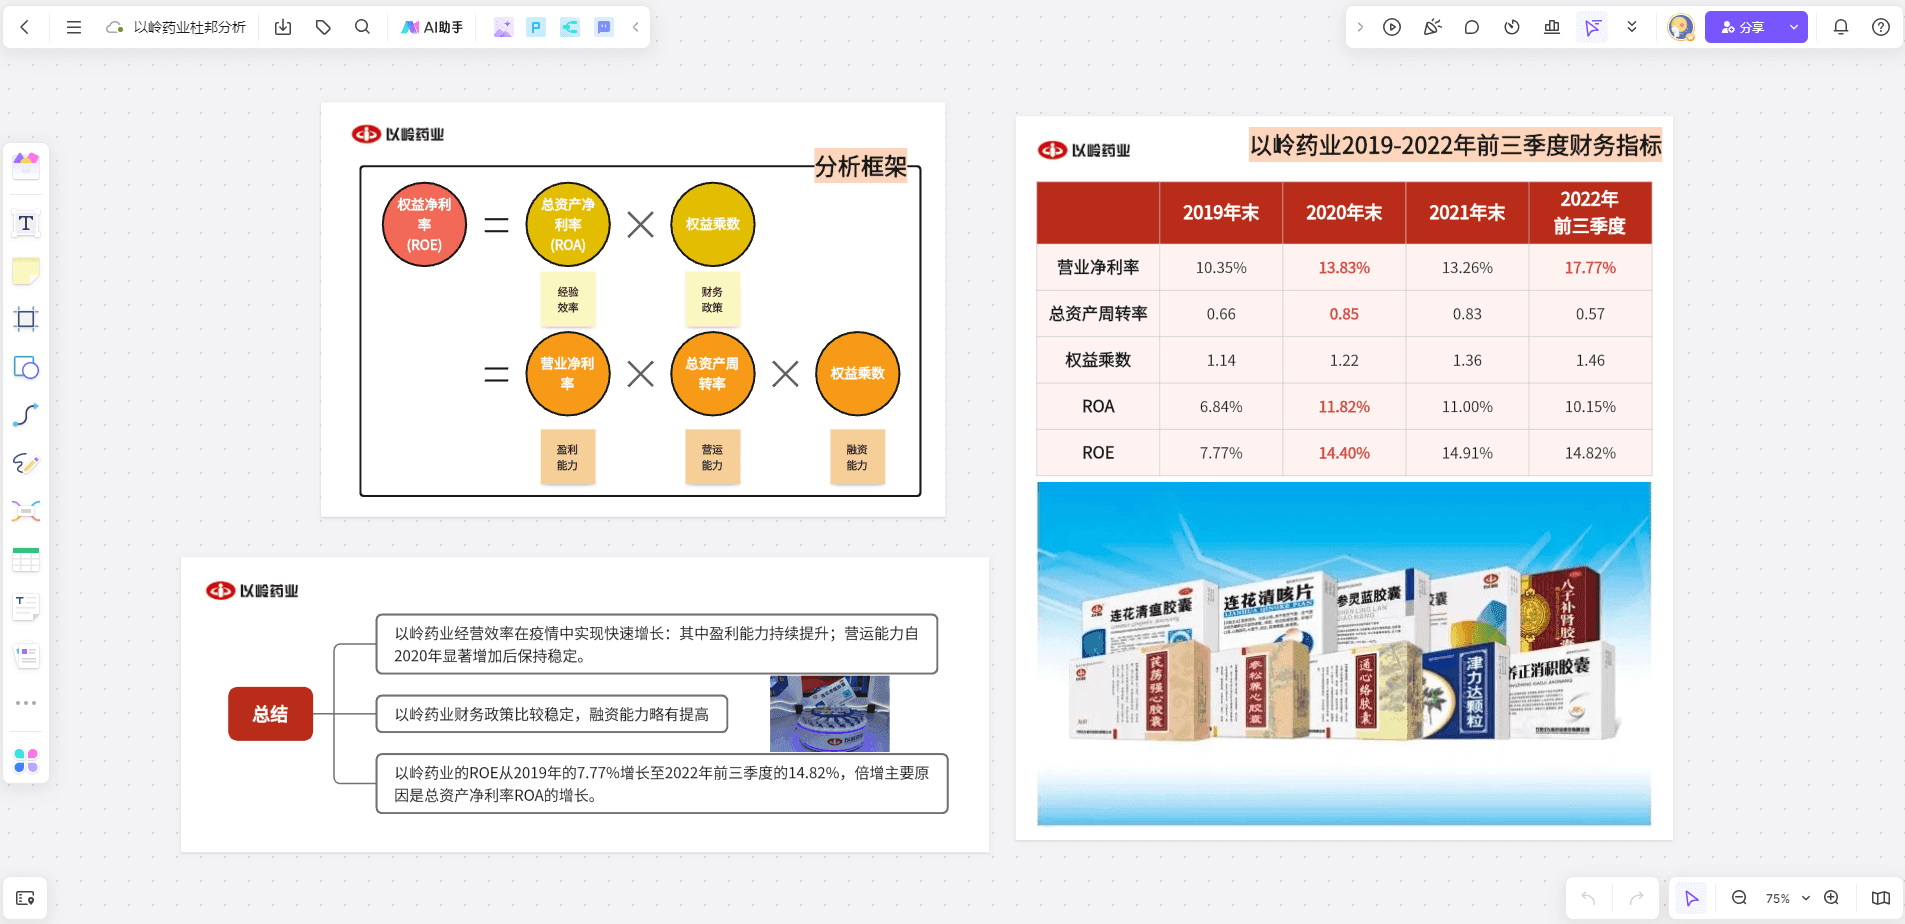1905x924 pixels.
Task: Select the connector line tool
Action: tap(26, 415)
